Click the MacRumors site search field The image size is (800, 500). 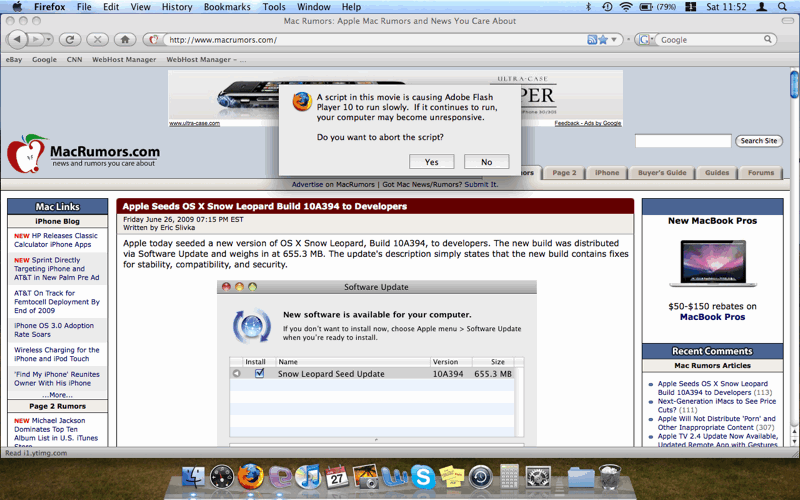click(683, 141)
